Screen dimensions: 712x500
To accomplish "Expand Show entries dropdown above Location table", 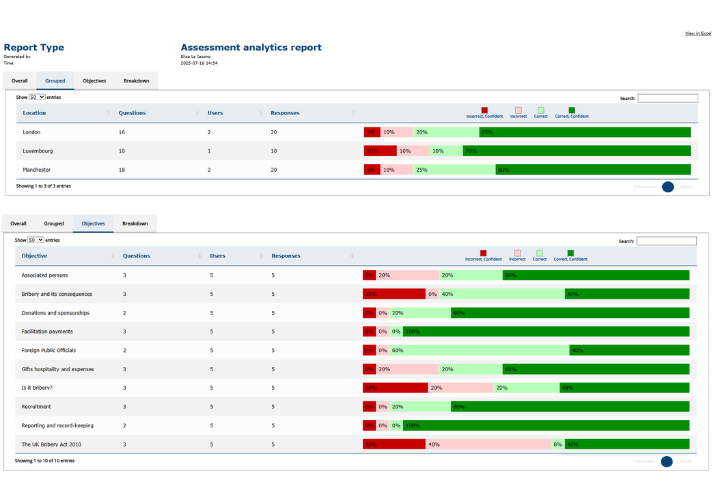I will coord(37,97).
